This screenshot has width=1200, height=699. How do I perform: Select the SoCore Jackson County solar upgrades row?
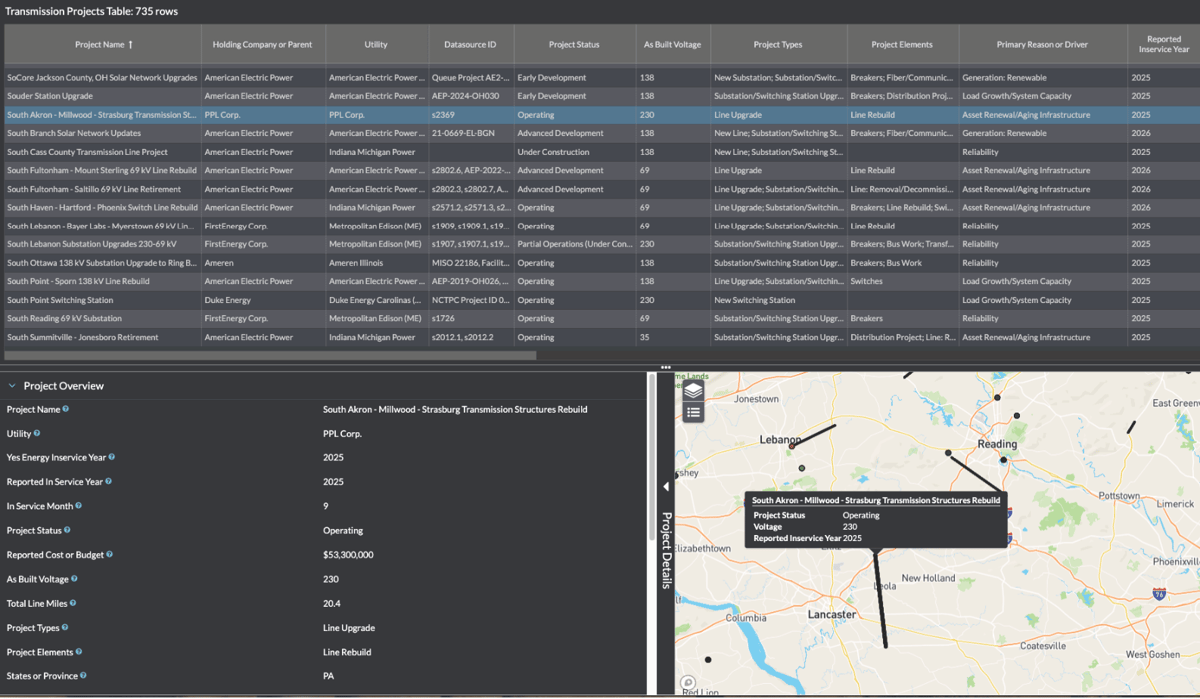click(600, 77)
